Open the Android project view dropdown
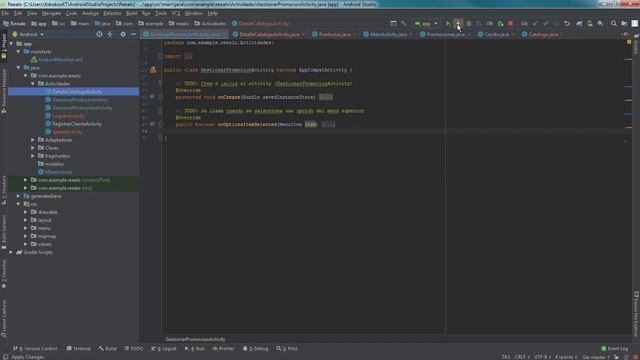The width and height of the screenshot is (640, 360). point(28,34)
